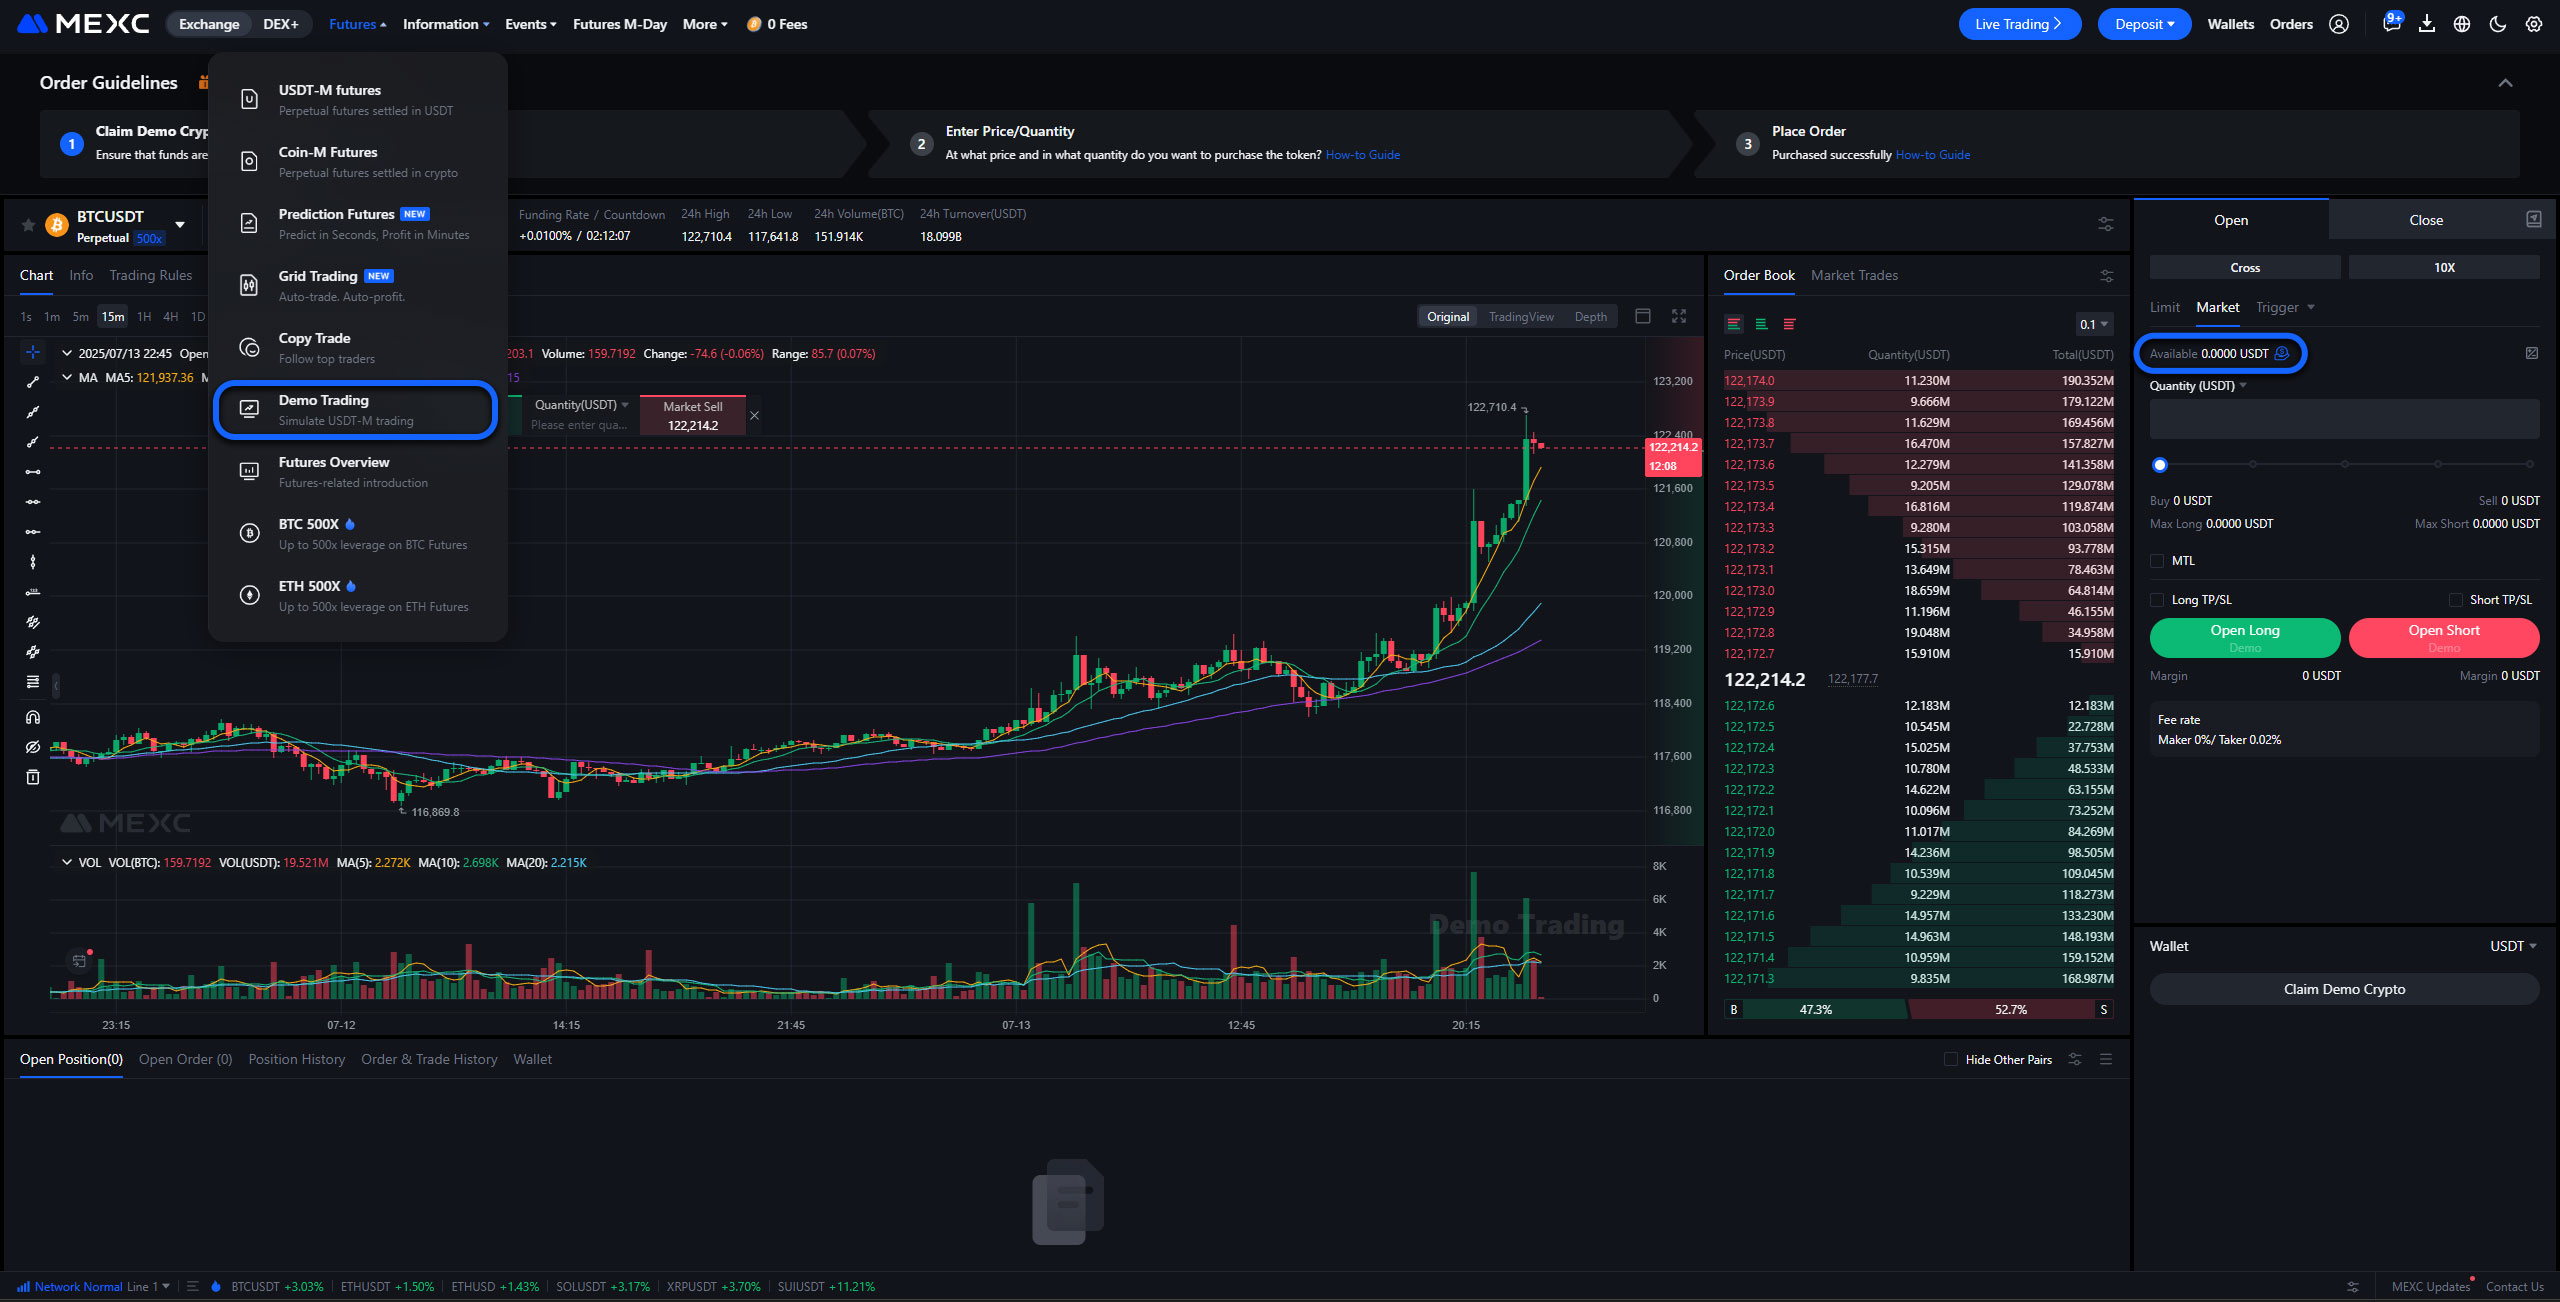
Task: Open language globe icon
Action: pos(2462,24)
